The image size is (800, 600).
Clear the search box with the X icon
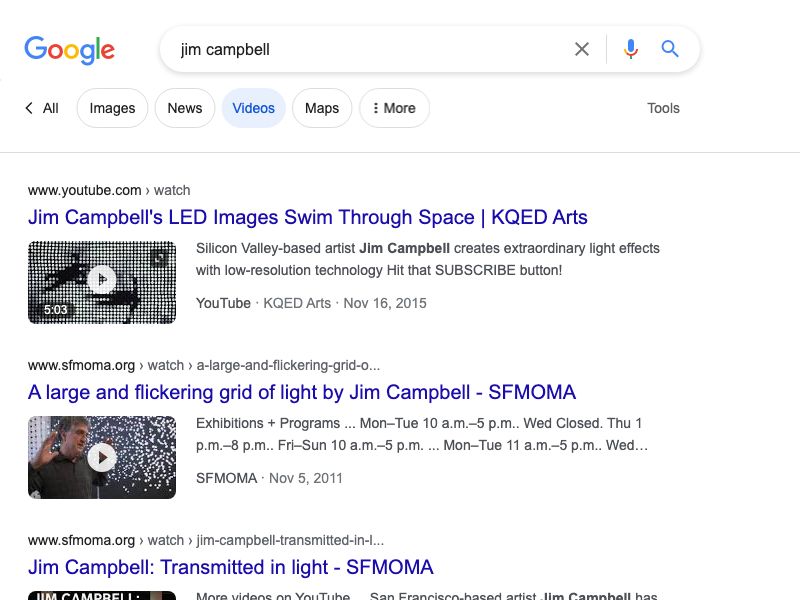tap(582, 49)
